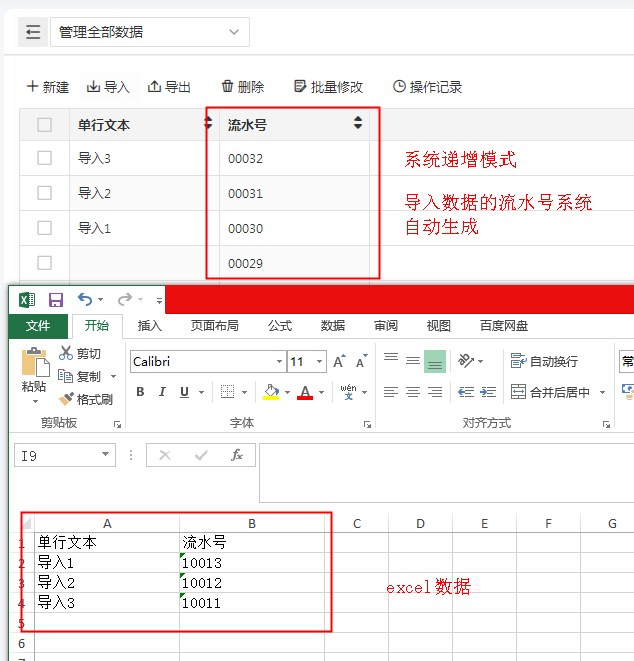The width and height of the screenshot is (634, 661).
Task: Click the insert function fx icon
Action: click(x=237, y=455)
